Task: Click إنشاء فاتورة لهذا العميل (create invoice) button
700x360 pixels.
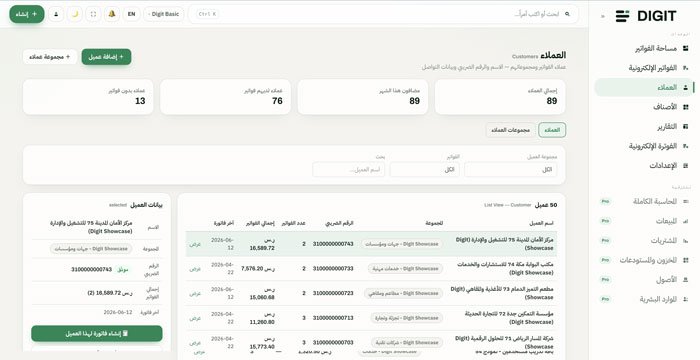Action: click(x=97, y=334)
